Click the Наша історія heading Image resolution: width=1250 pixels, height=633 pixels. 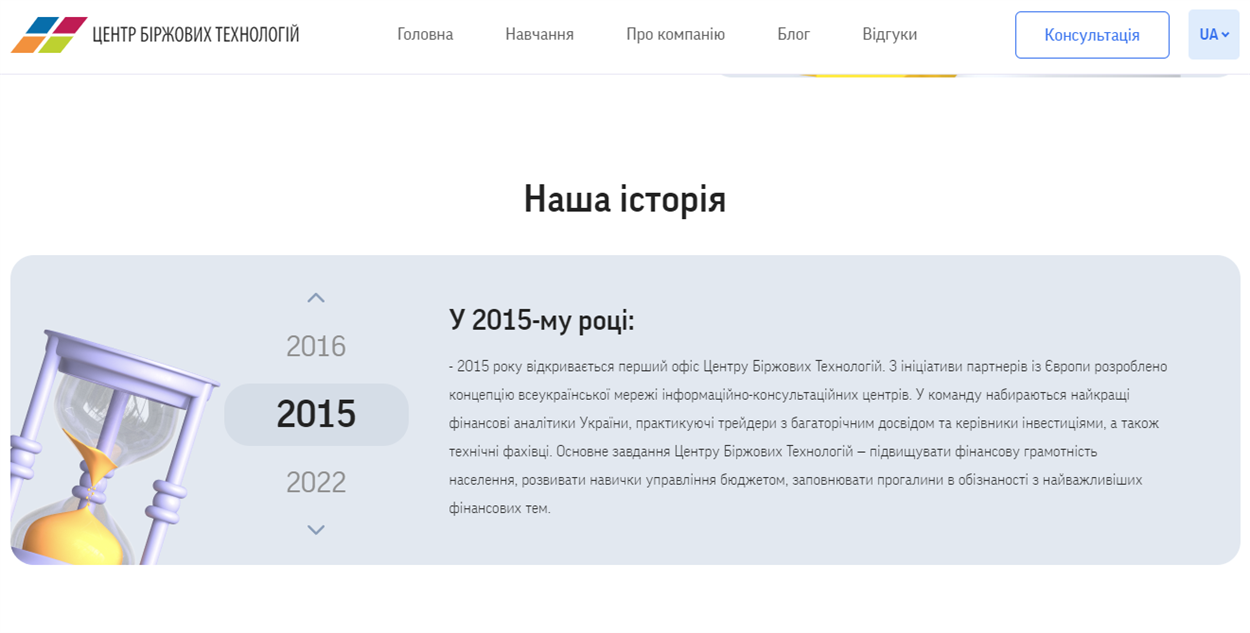[625, 199]
